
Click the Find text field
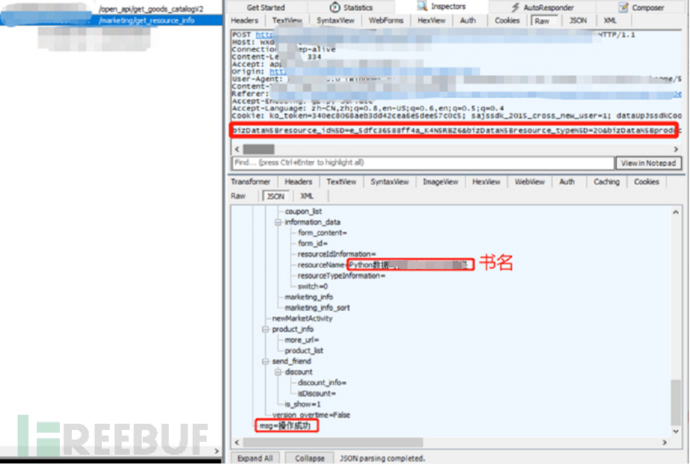pyautogui.click(x=422, y=162)
